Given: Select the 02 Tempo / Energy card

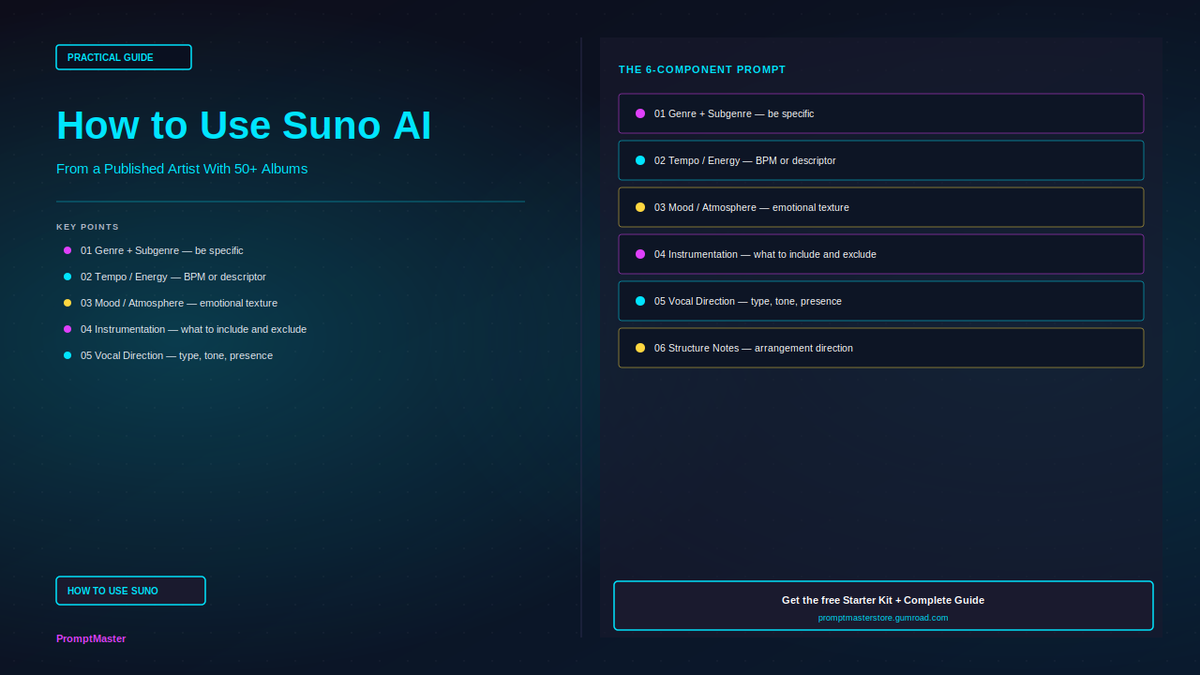Looking at the screenshot, I should (x=881, y=160).
